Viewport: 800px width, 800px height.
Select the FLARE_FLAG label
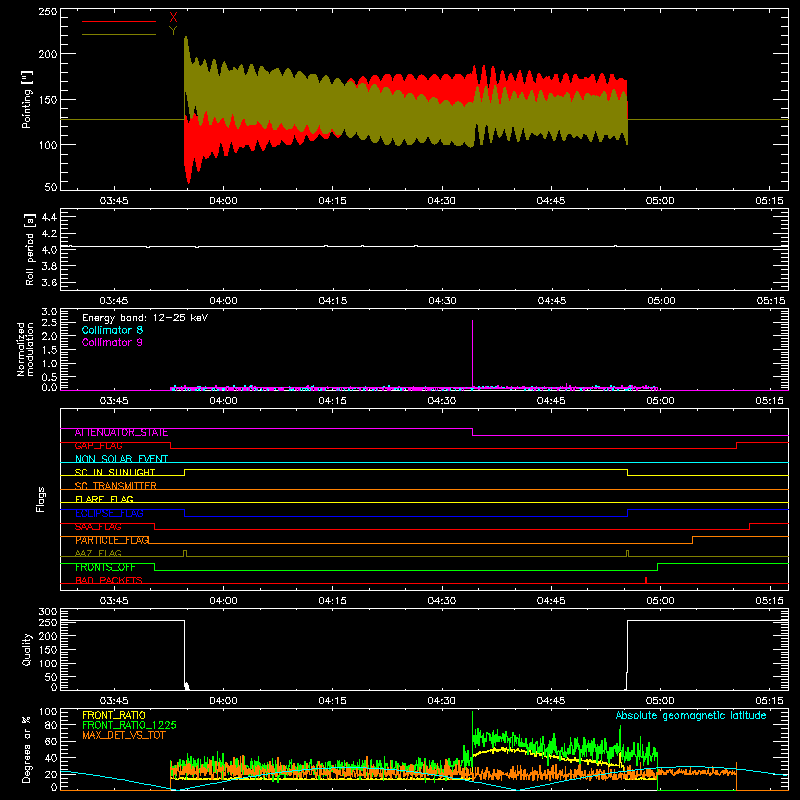(x=104, y=499)
